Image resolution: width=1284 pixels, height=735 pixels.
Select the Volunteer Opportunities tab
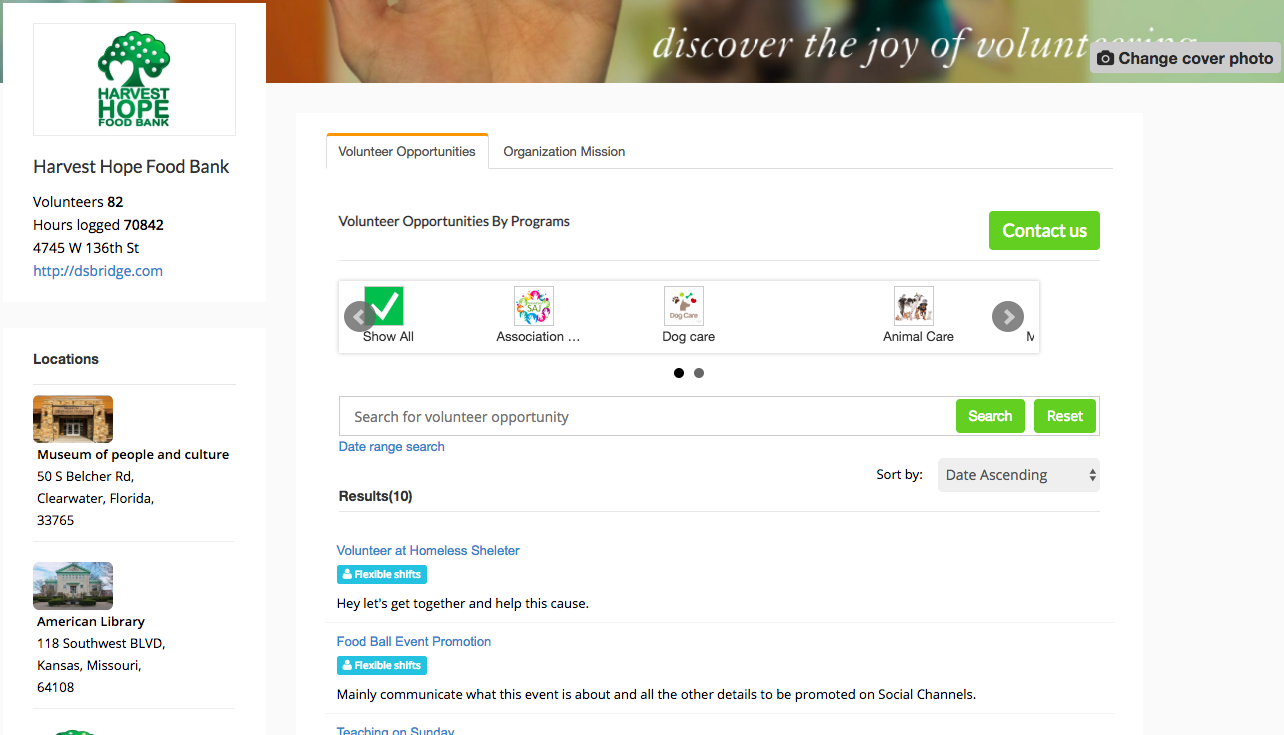(x=407, y=151)
